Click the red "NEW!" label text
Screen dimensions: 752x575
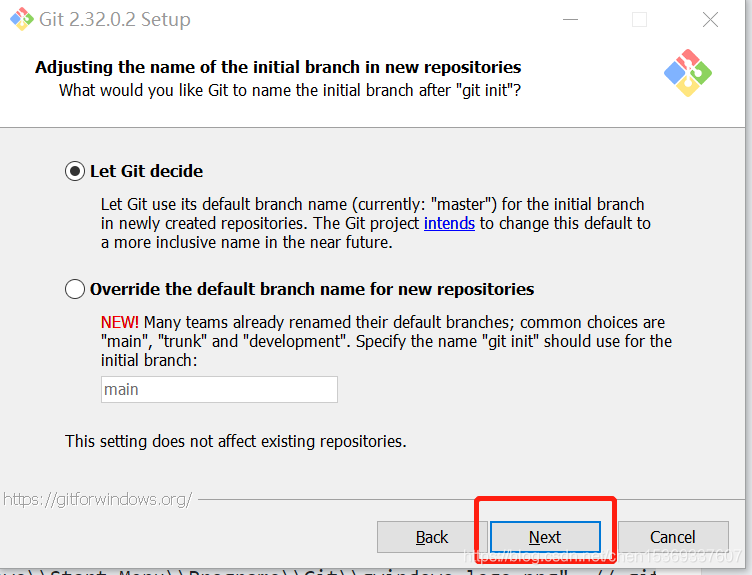coord(119,322)
